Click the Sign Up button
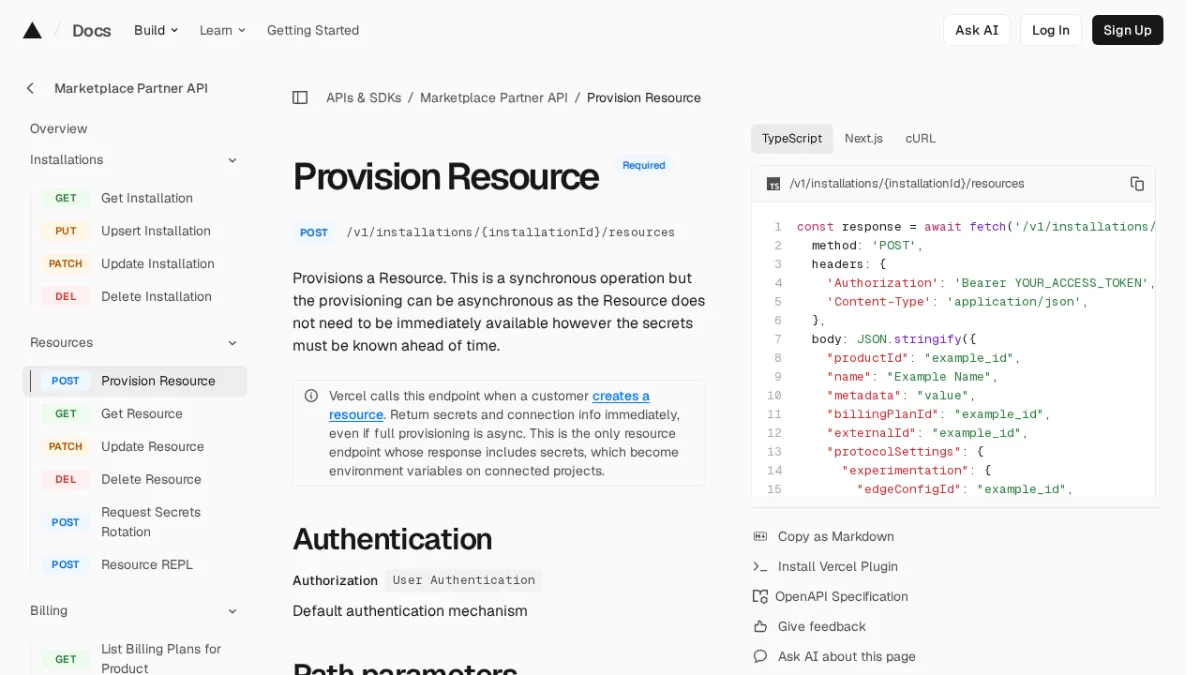 (x=1128, y=30)
